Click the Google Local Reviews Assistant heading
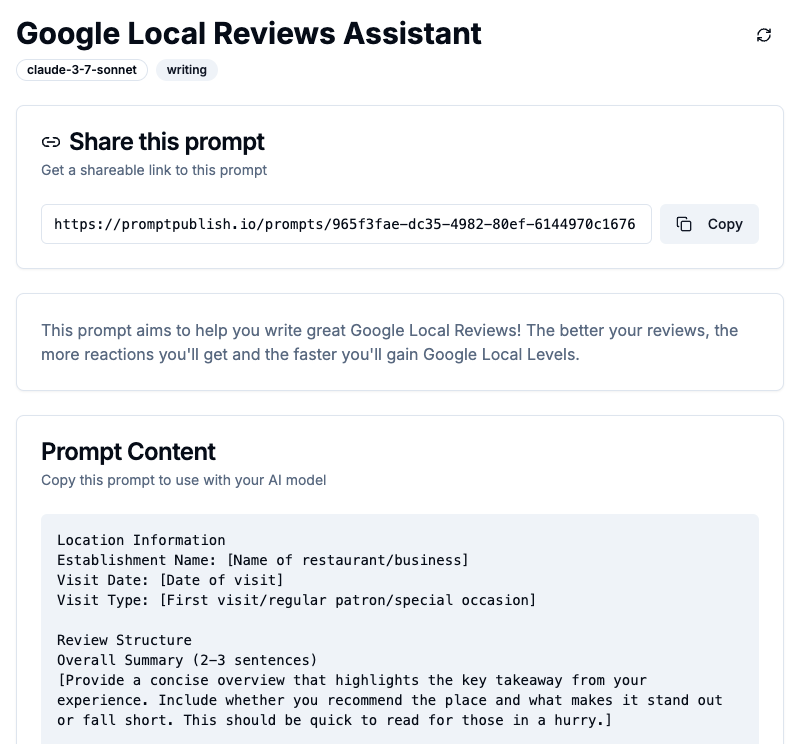The height and width of the screenshot is (744, 810). coord(249,34)
